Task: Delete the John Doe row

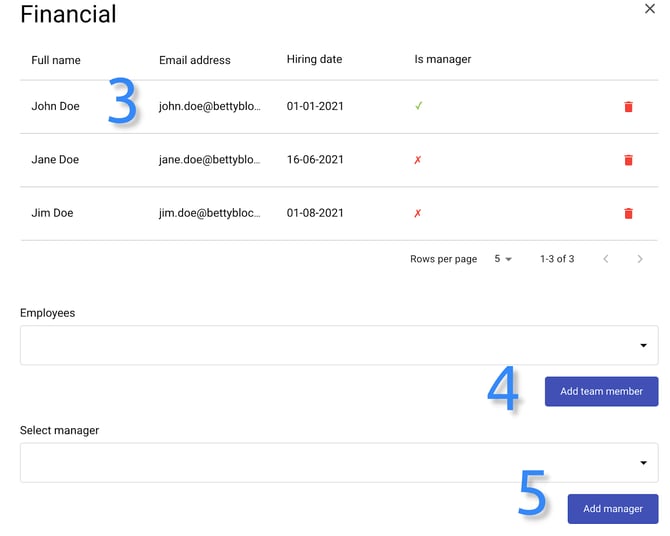Action: [628, 107]
